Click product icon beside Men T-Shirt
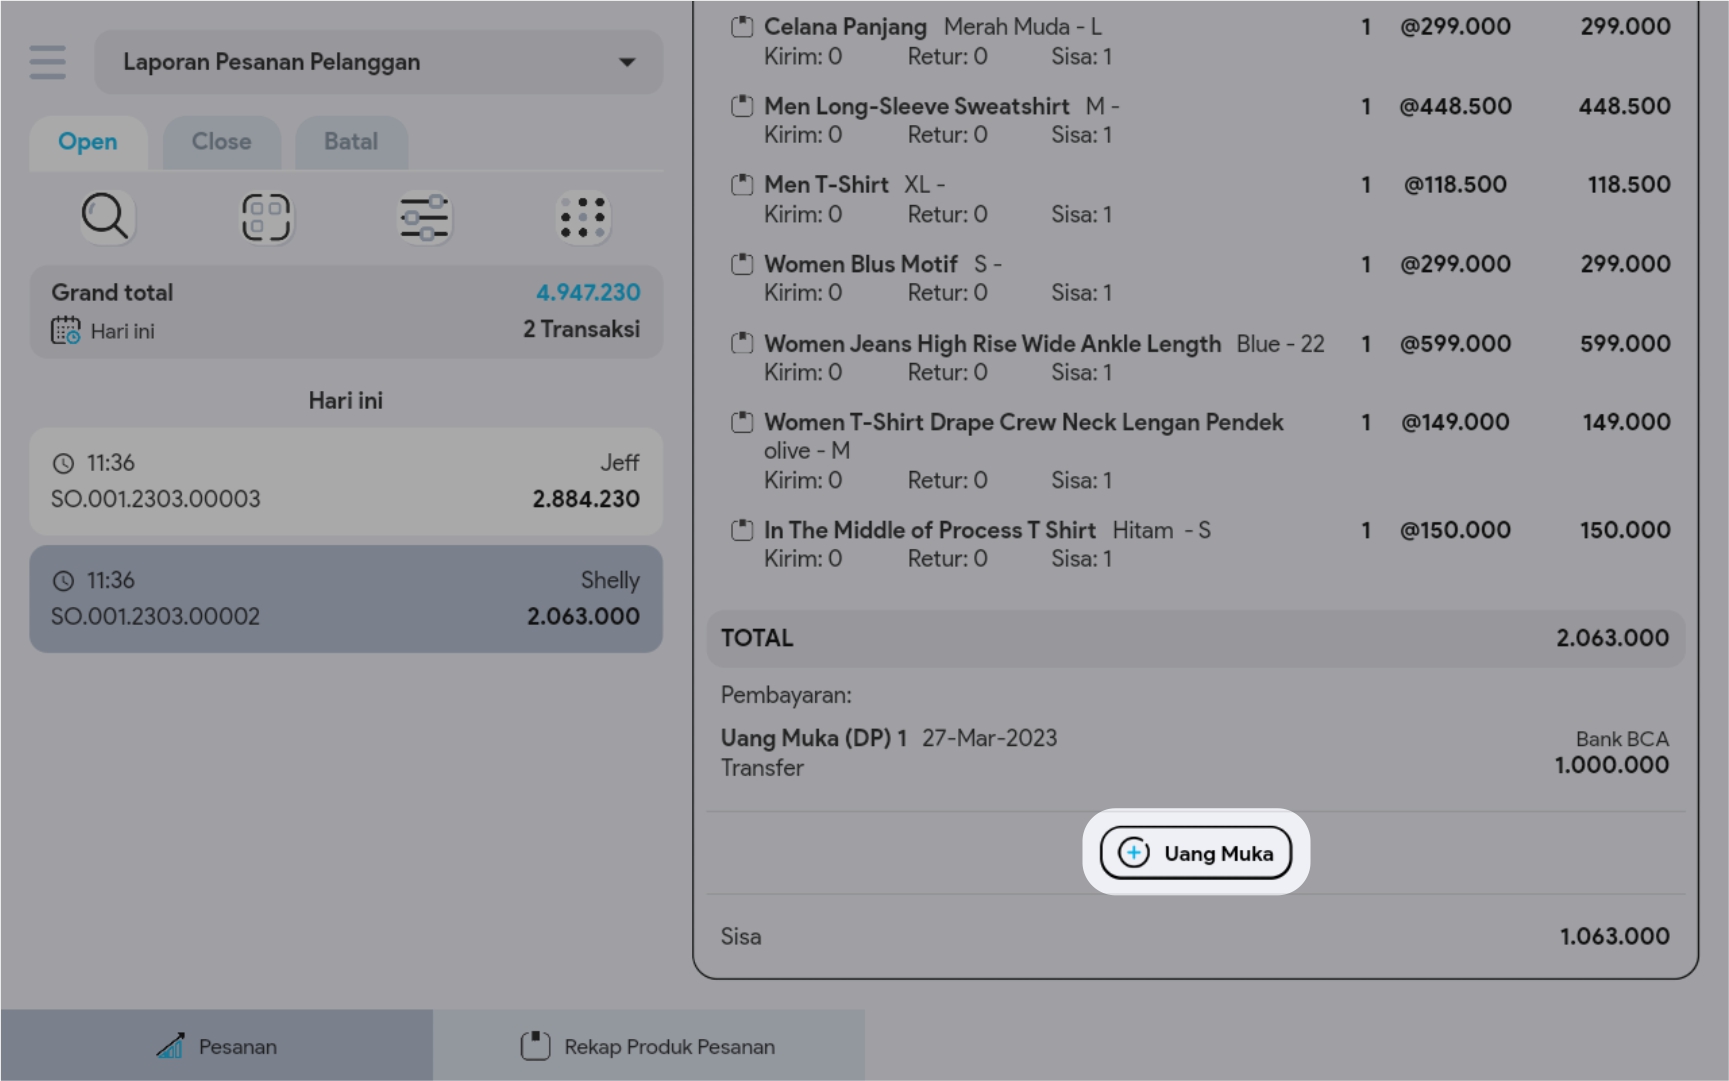This screenshot has width=1729, height=1081. coord(742,185)
